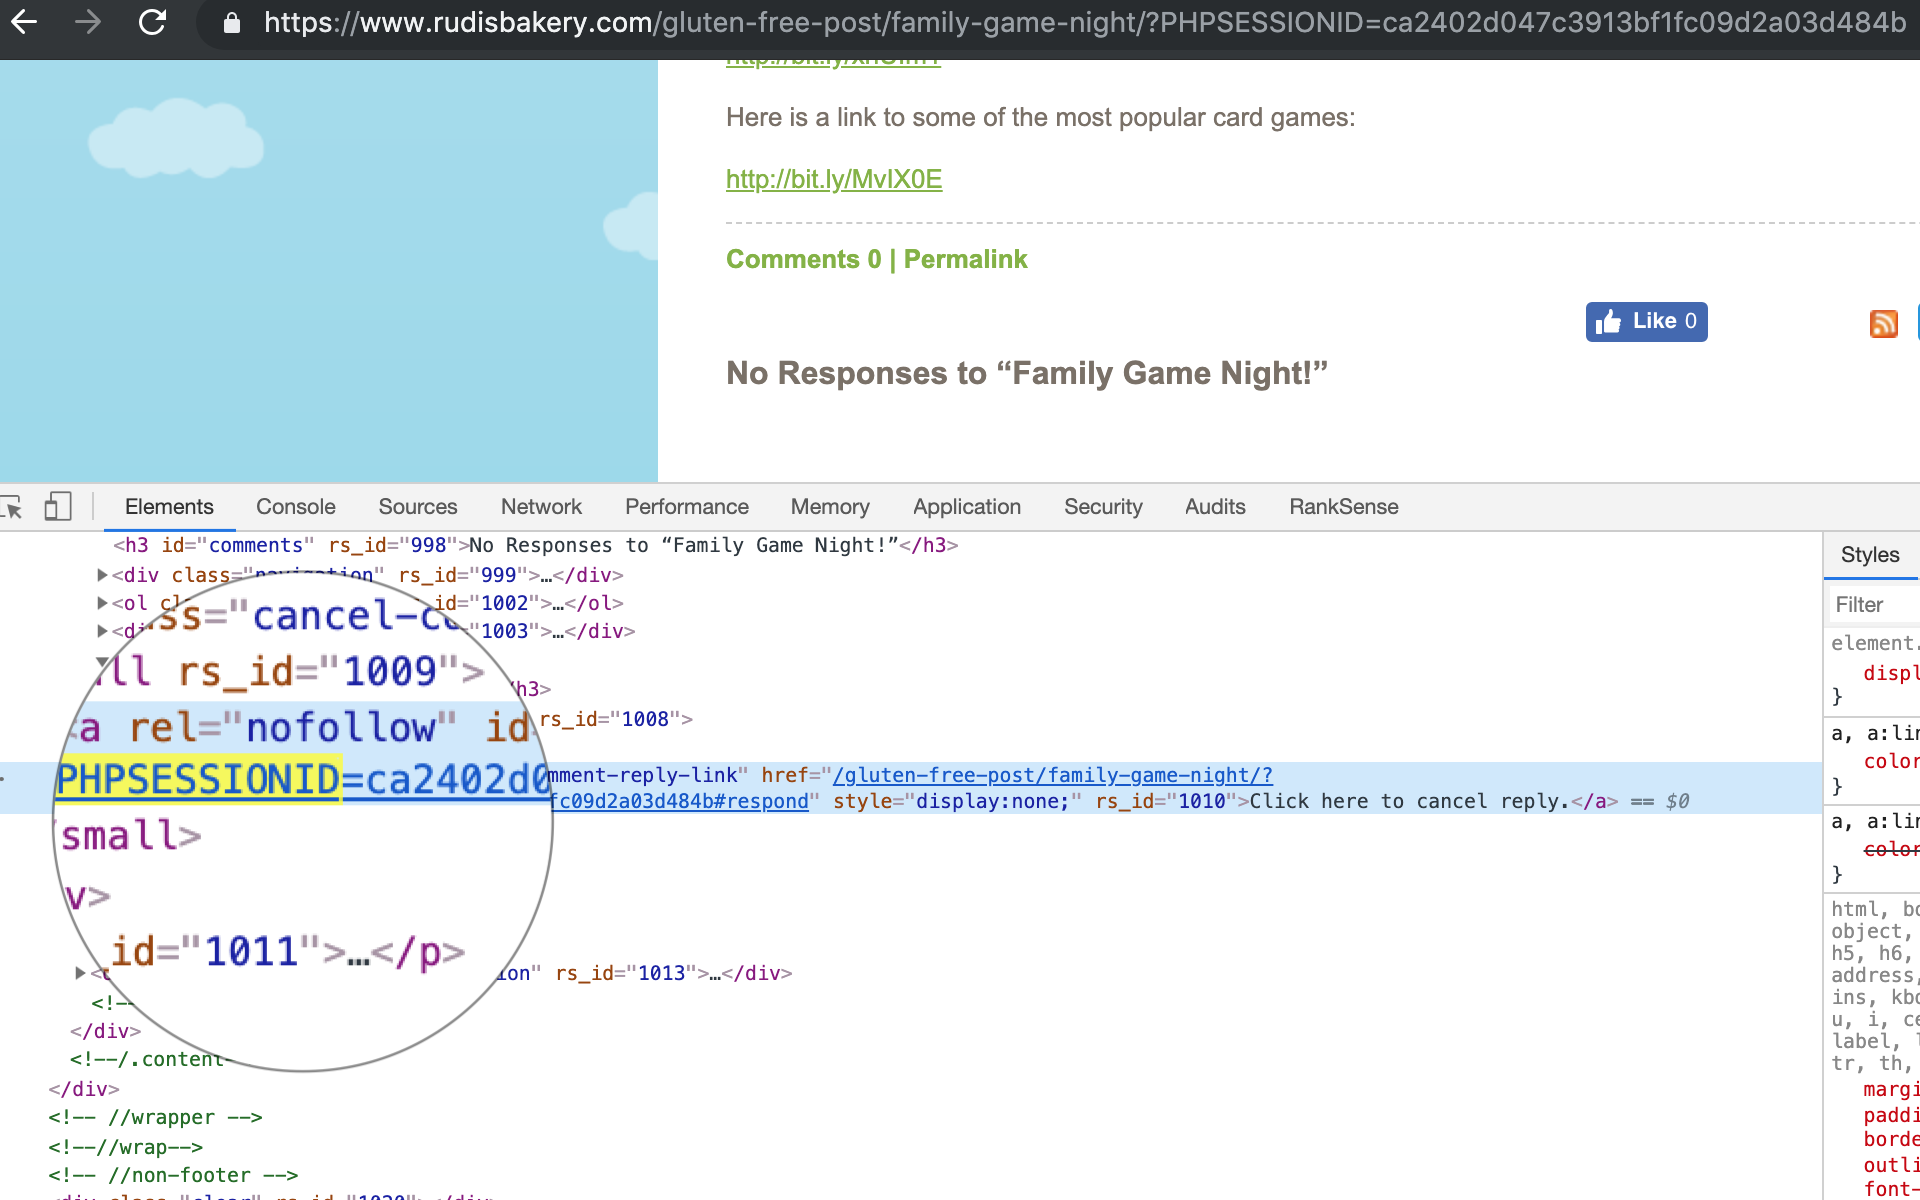Click the Permalink link
The width and height of the screenshot is (1920, 1200).
click(x=965, y=260)
